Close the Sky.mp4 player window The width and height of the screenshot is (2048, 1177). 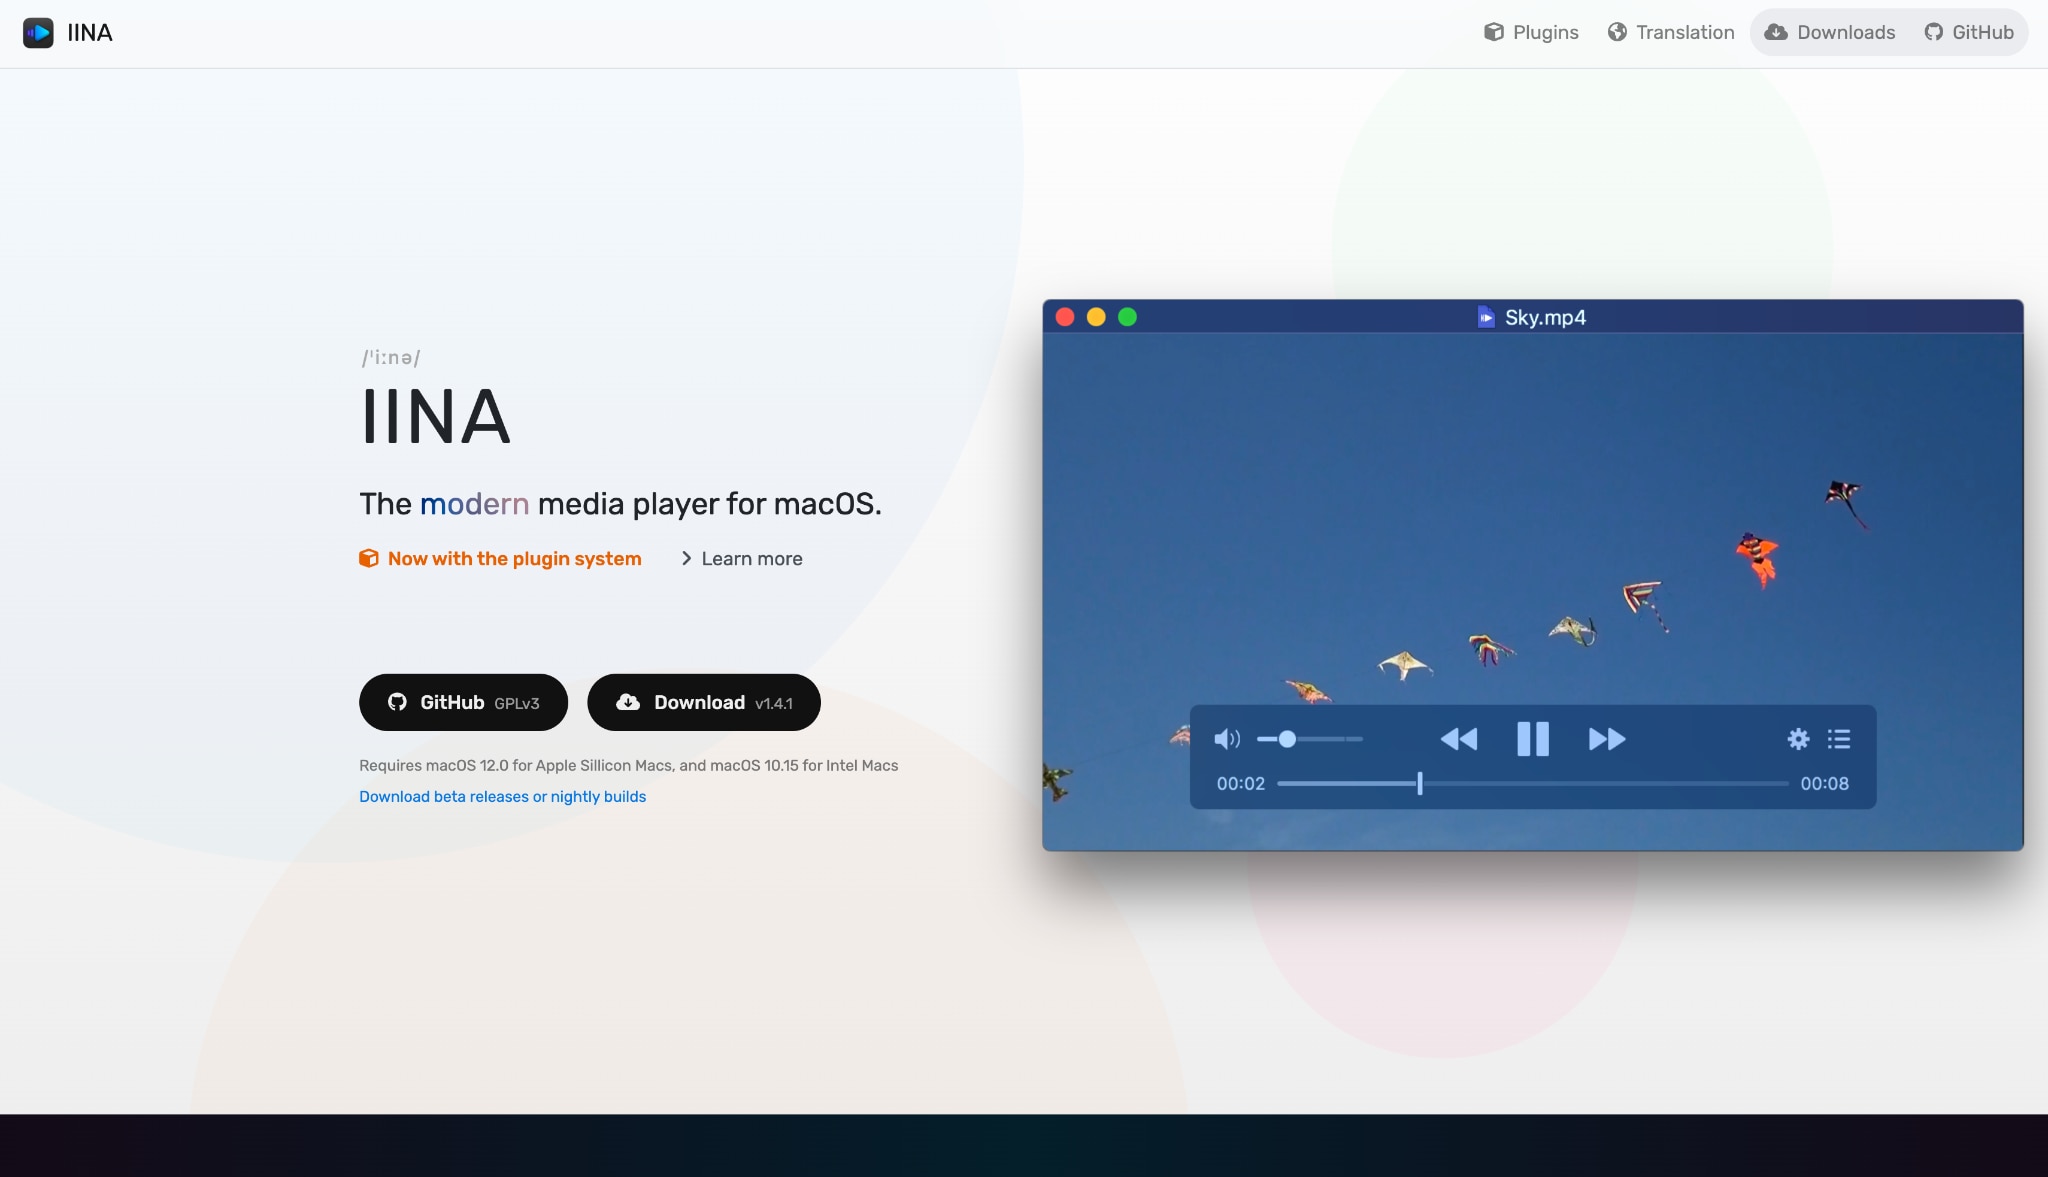1065,317
